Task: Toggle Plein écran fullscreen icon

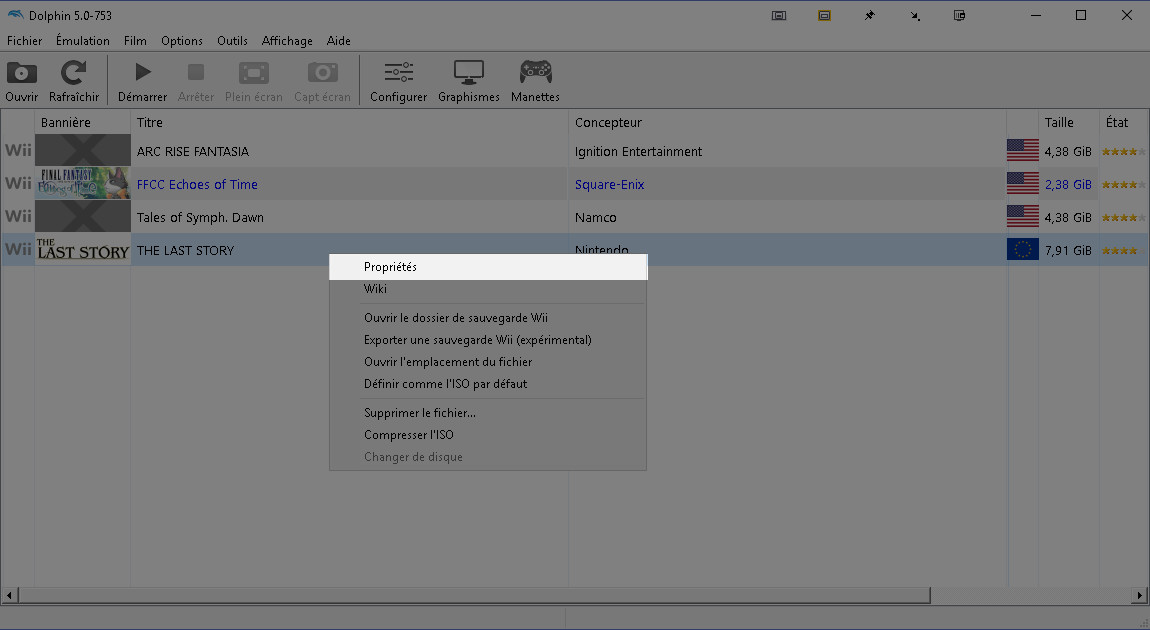Action: point(254,73)
